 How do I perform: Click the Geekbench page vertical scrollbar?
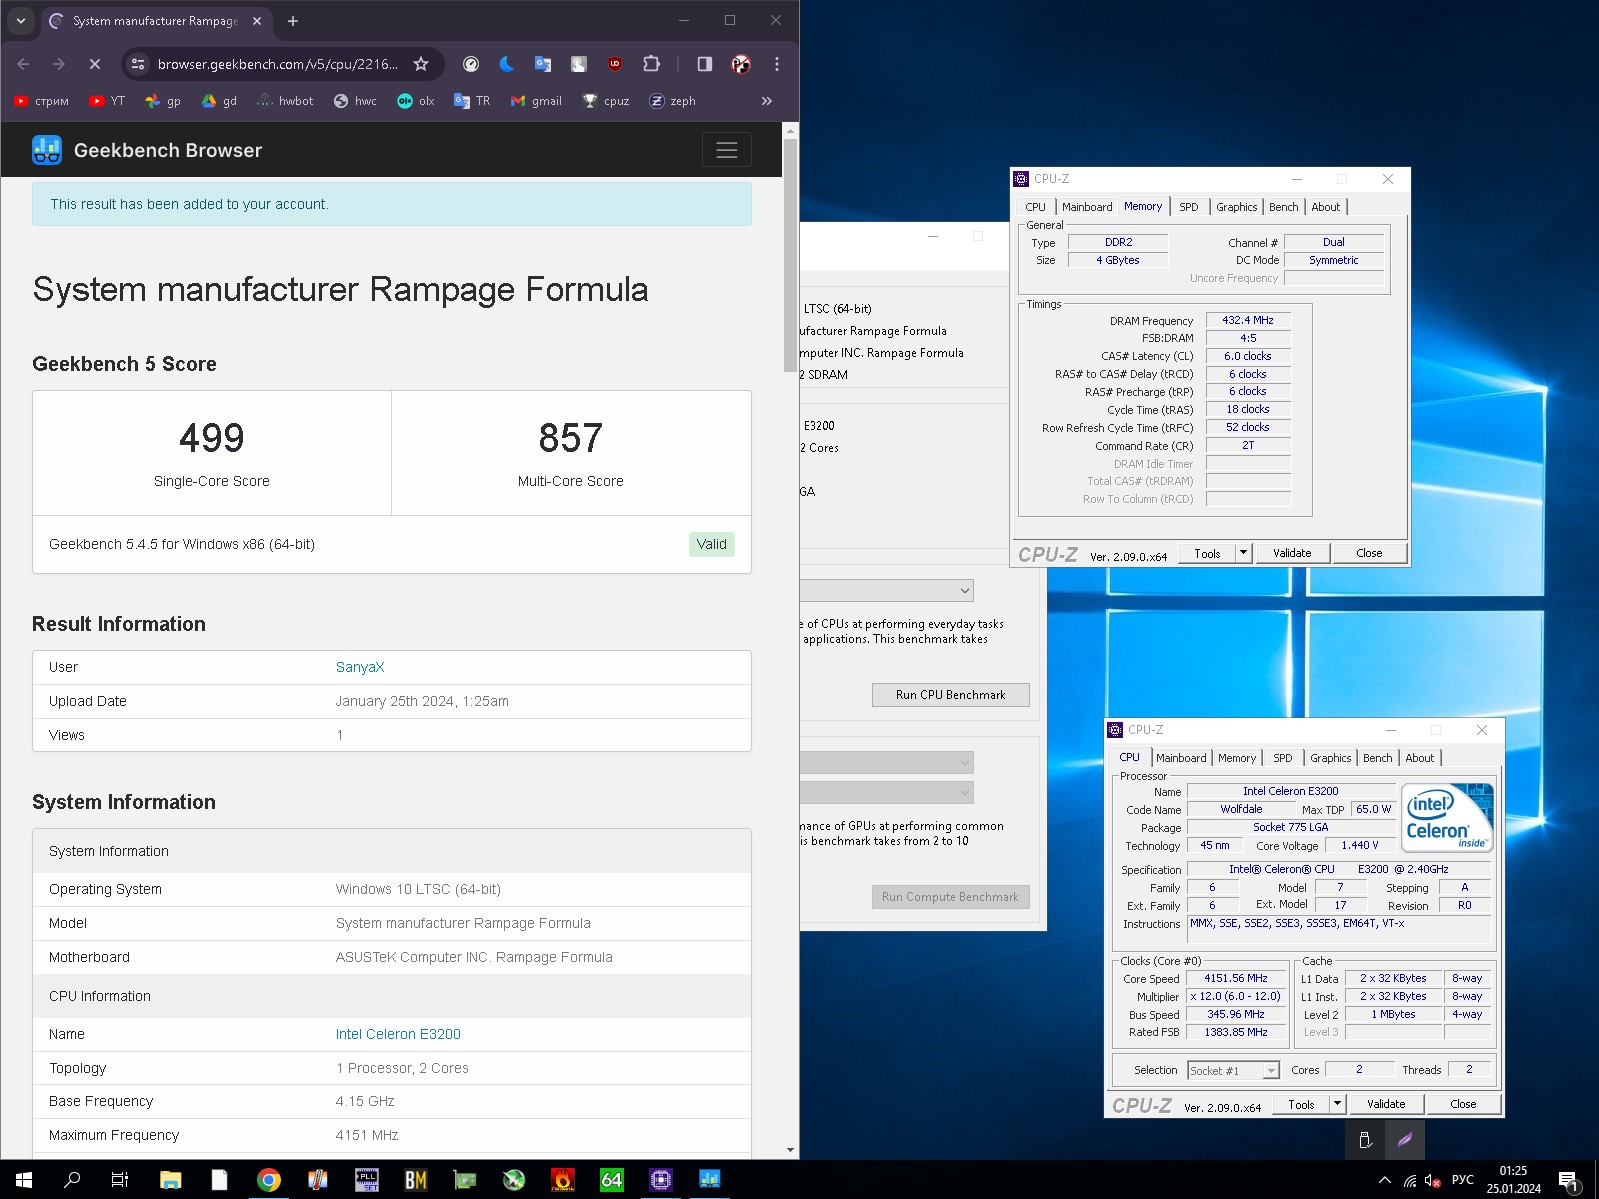click(x=791, y=255)
